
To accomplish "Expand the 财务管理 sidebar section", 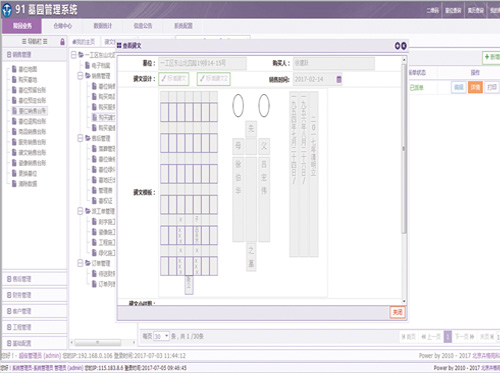I will [34, 295].
